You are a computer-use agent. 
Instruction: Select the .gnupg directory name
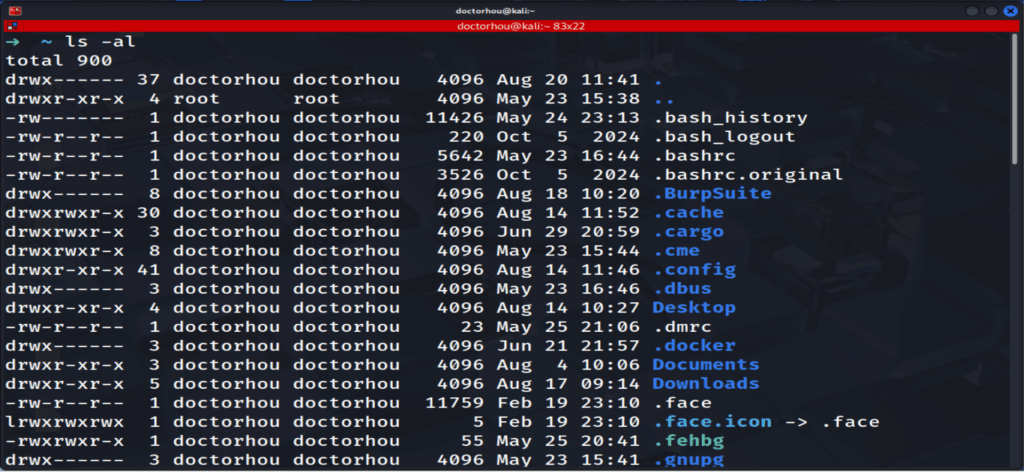[x=689, y=460]
